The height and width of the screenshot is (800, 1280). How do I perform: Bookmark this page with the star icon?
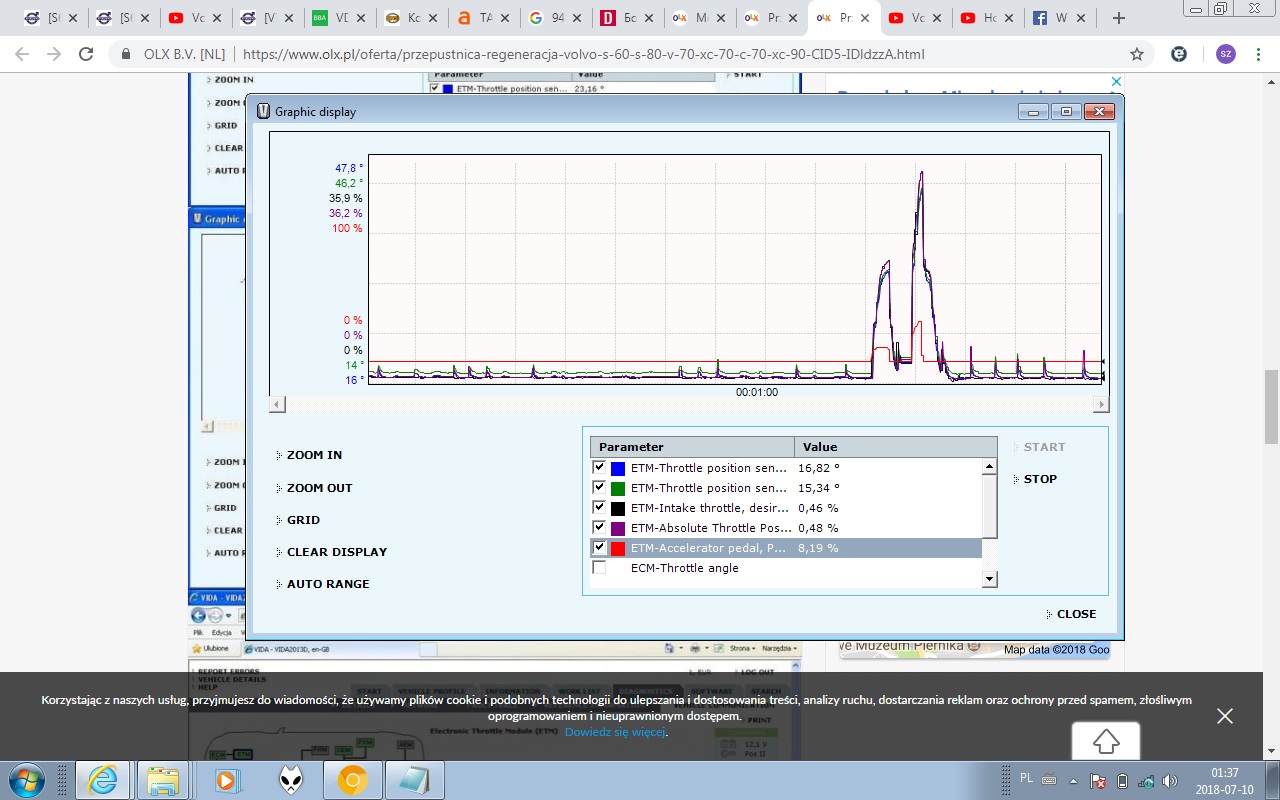pos(1136,55)
